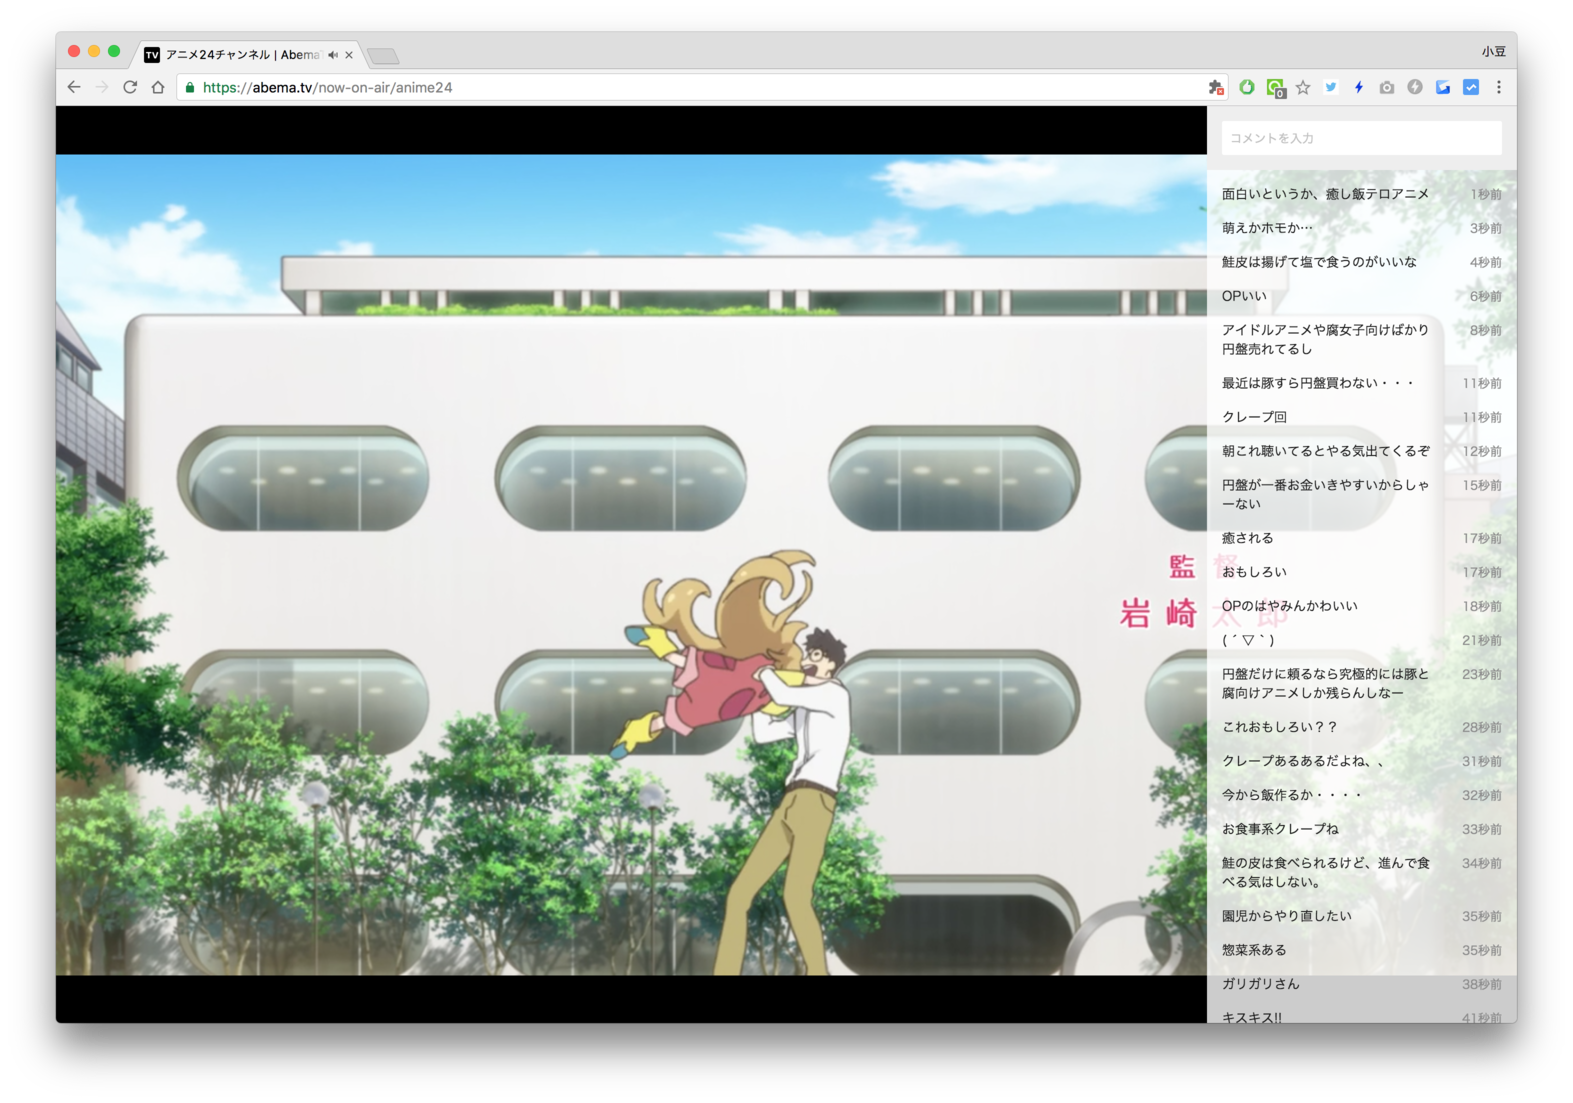The width and height of the screenshot is (1573, 1103).
Task: Click the comment 鮭皮は揚げて塩で食うのがいいな
Action: tap(1319, 262)
